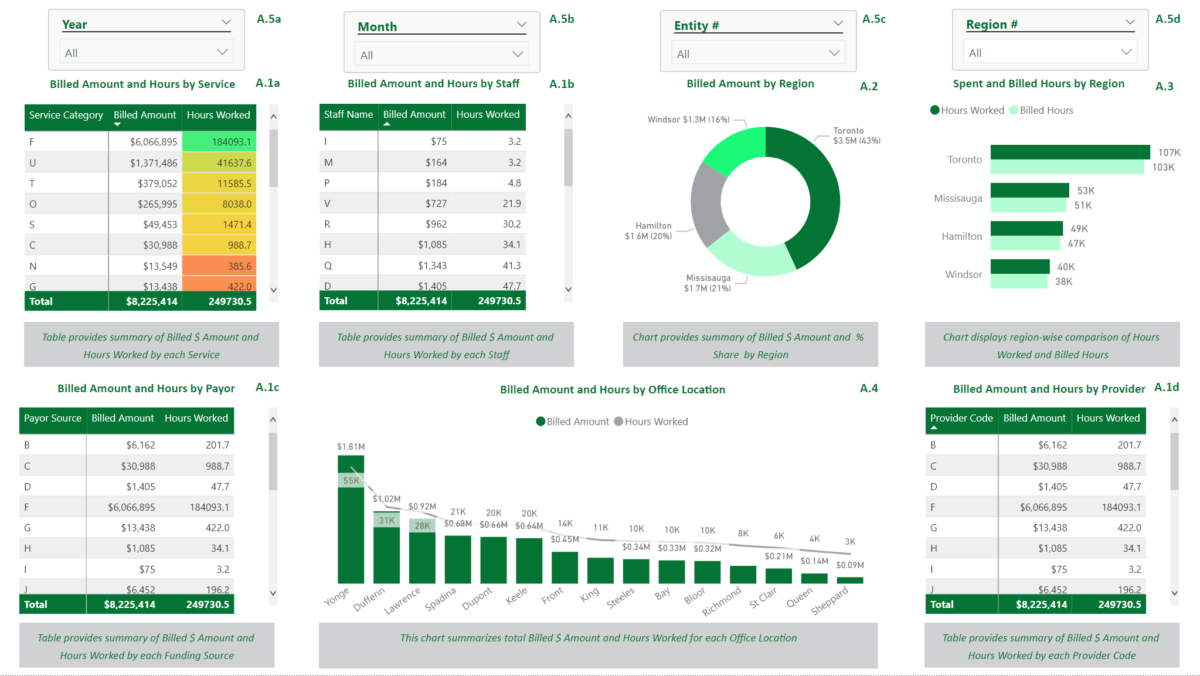Viewport: 1200px width, 676px height.
Task: Sort by Billed Amount in Service table
Action: point(145,115)
